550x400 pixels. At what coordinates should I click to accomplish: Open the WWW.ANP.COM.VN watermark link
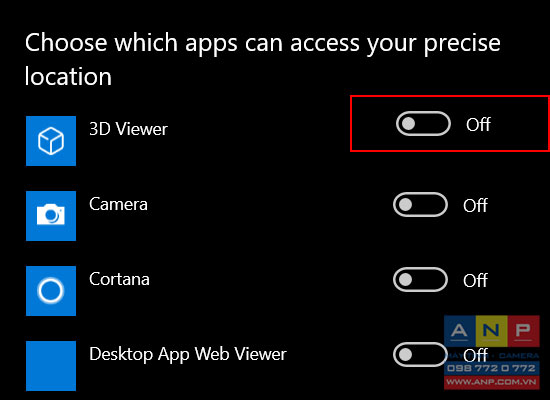pos(492,382)
